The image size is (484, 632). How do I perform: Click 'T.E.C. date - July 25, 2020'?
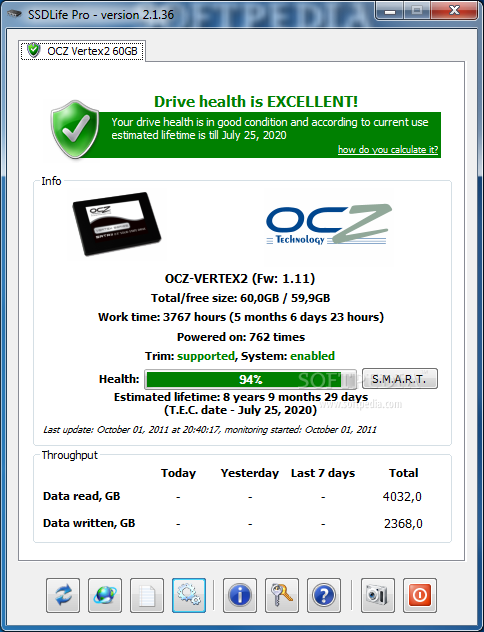[x=241, y=410]
